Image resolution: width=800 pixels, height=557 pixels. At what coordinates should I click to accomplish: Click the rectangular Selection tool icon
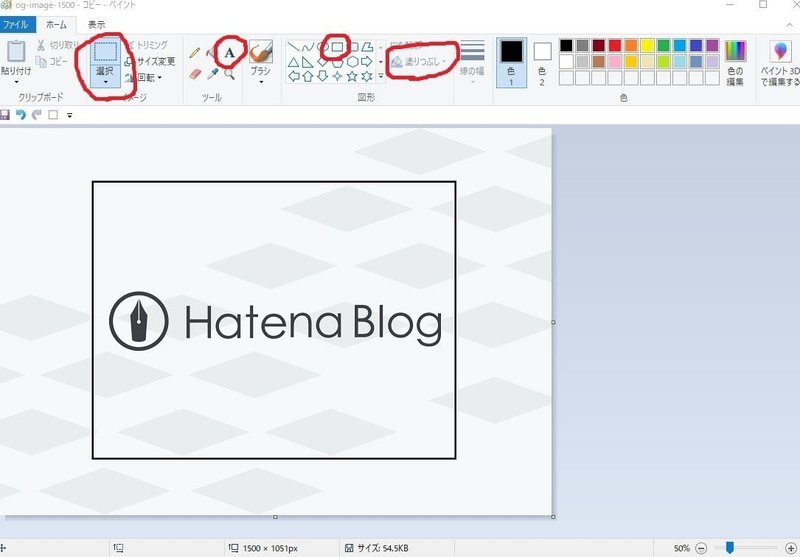point(106,52)
